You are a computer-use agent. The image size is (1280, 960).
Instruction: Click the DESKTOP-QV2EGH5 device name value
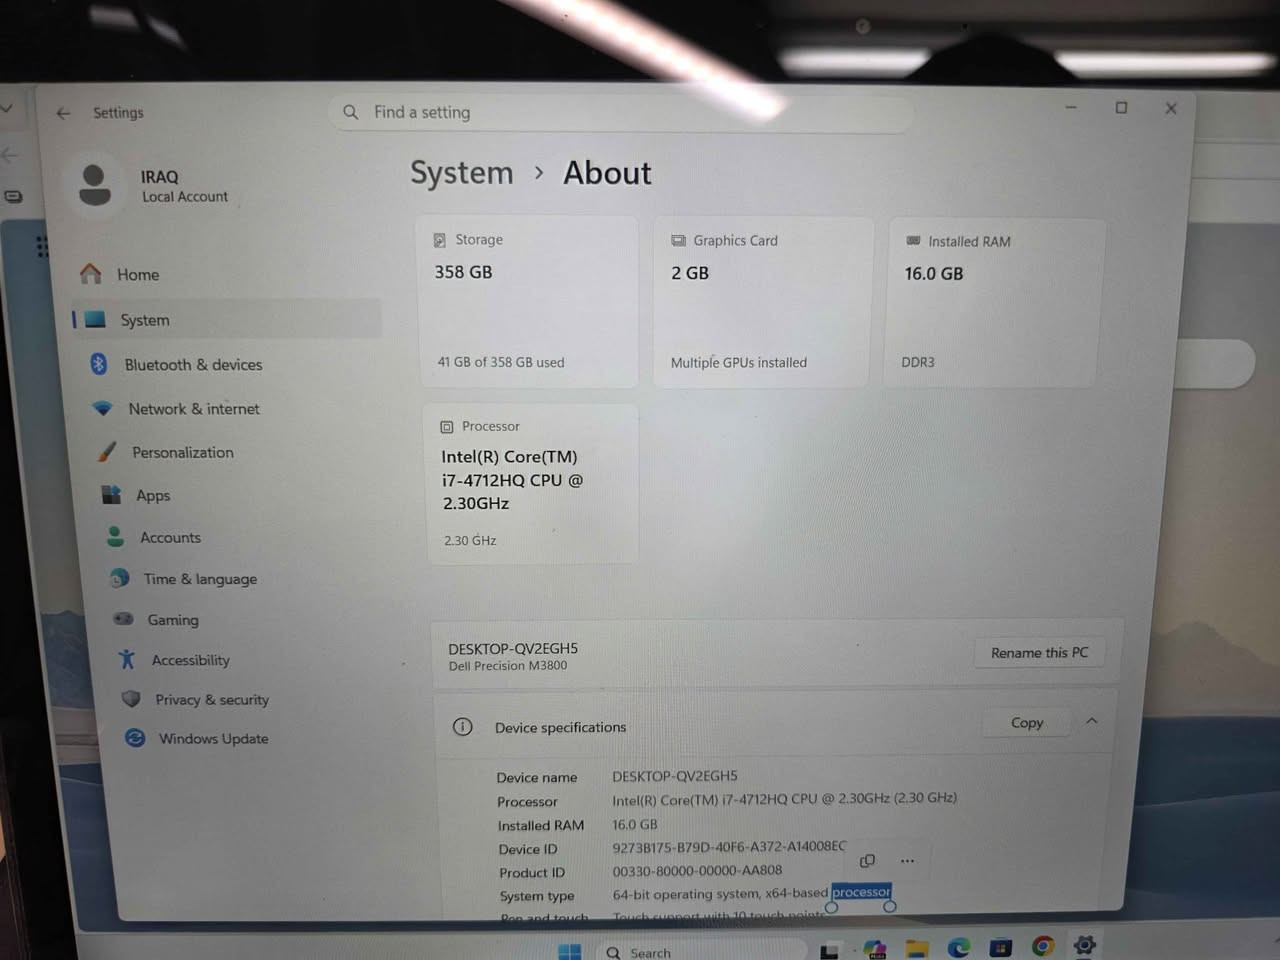(x=675, y=776)
